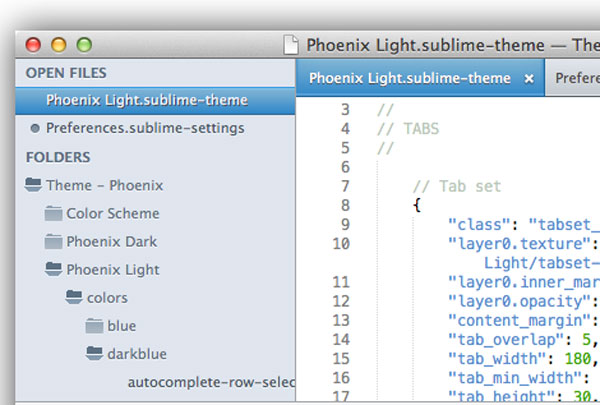The width and height of the screenshot is (600, 405).
Task: Collapse the Phoenix Light folder icon
Action: pyautogui.click(x=54, y=269)
